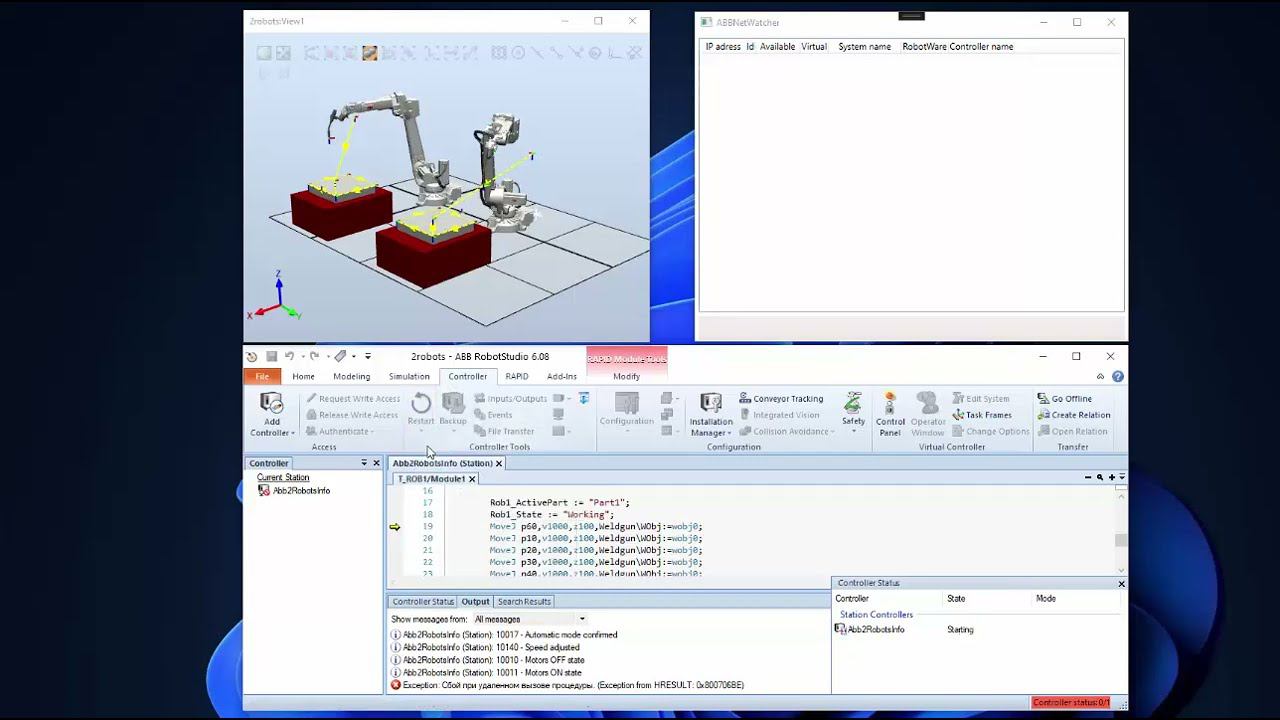Screen dimensions: 1280x720
Task: Click the Safety icon
Action: [x=853, y=403]
